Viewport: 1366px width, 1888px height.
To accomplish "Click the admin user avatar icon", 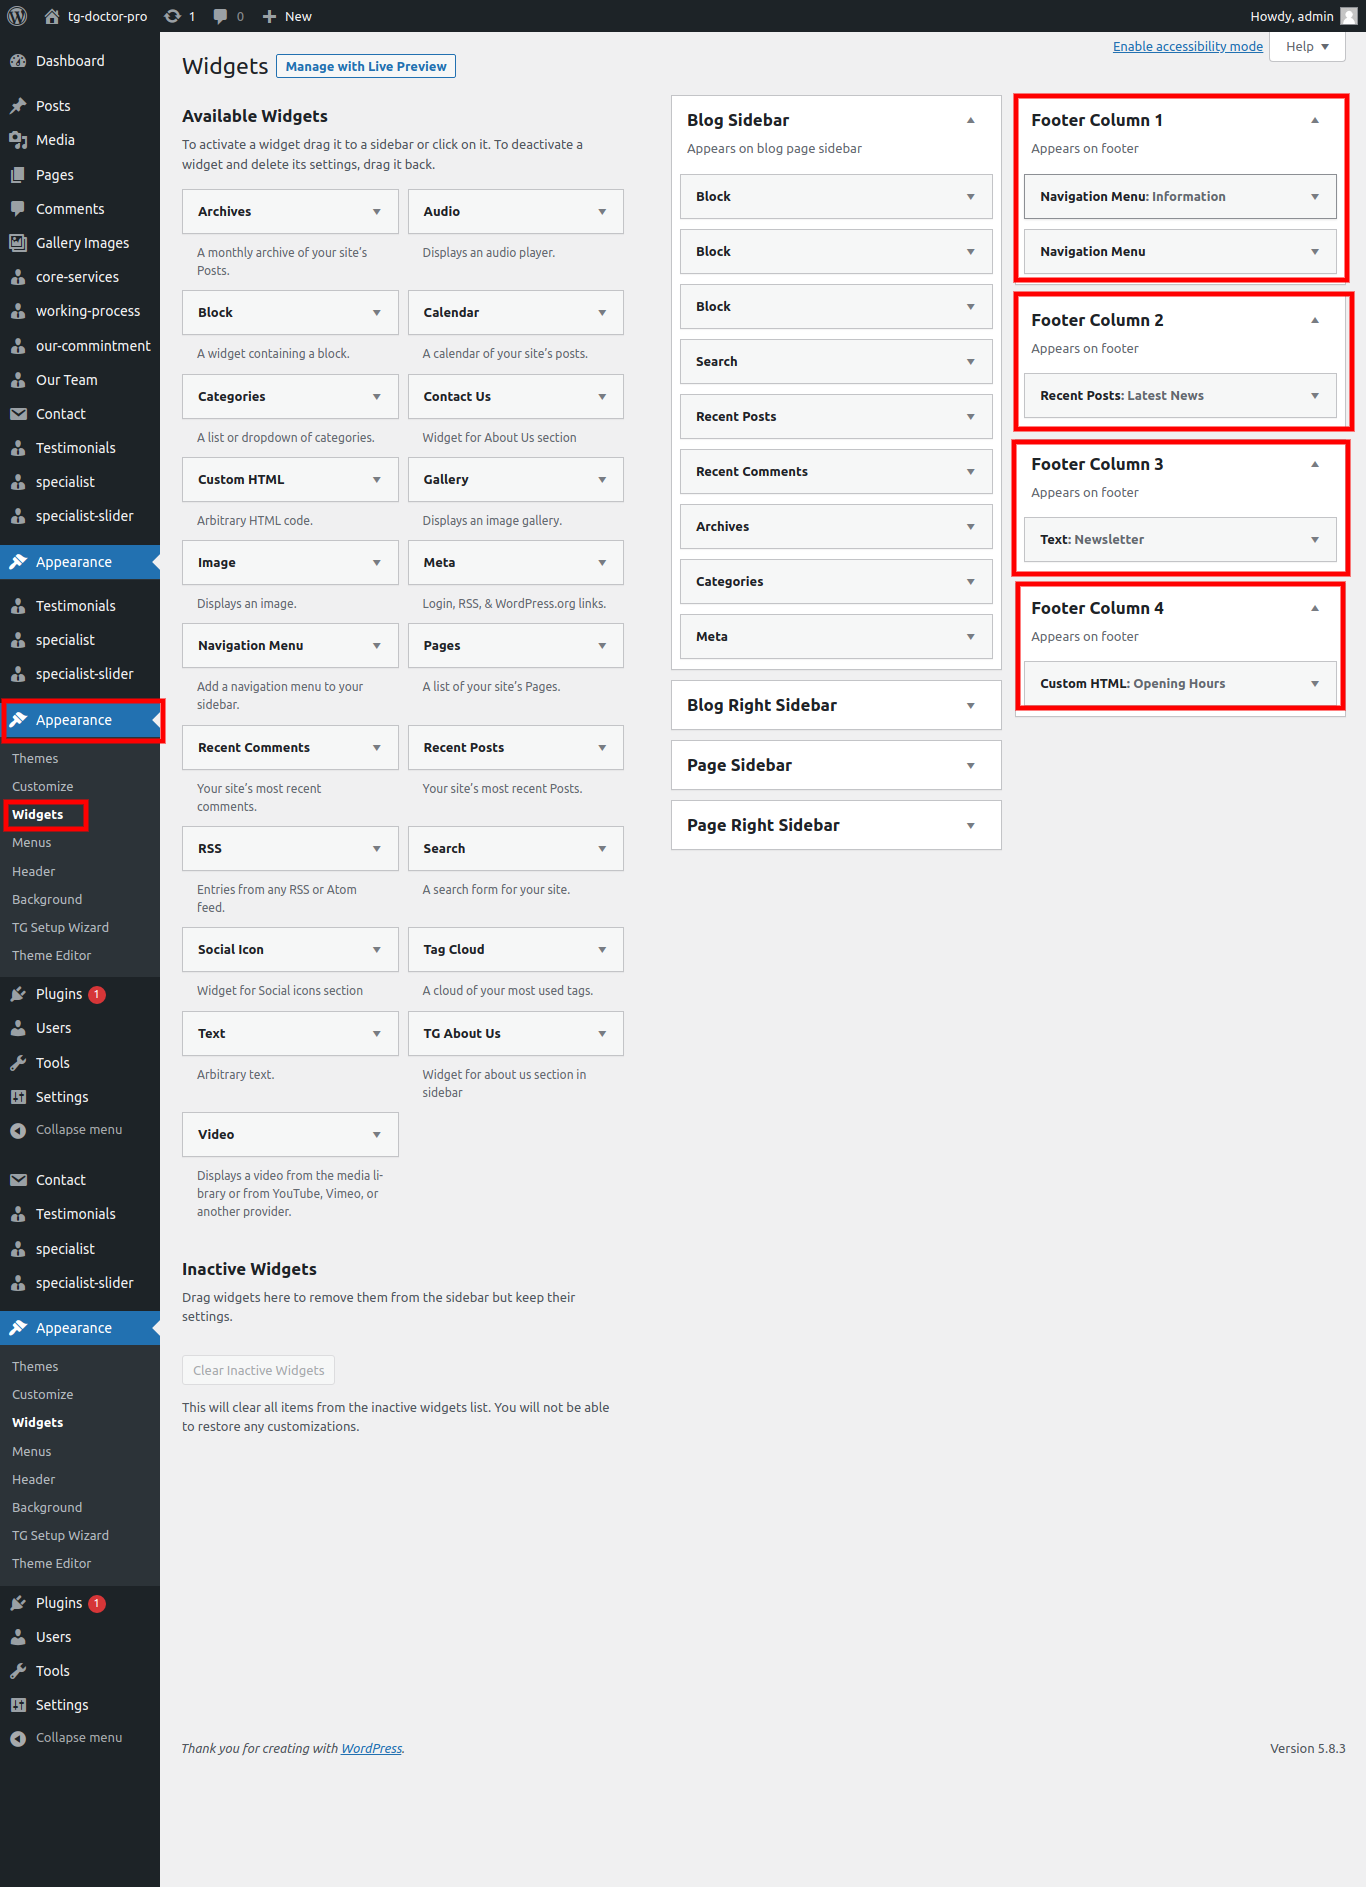I will (1348, 16).
